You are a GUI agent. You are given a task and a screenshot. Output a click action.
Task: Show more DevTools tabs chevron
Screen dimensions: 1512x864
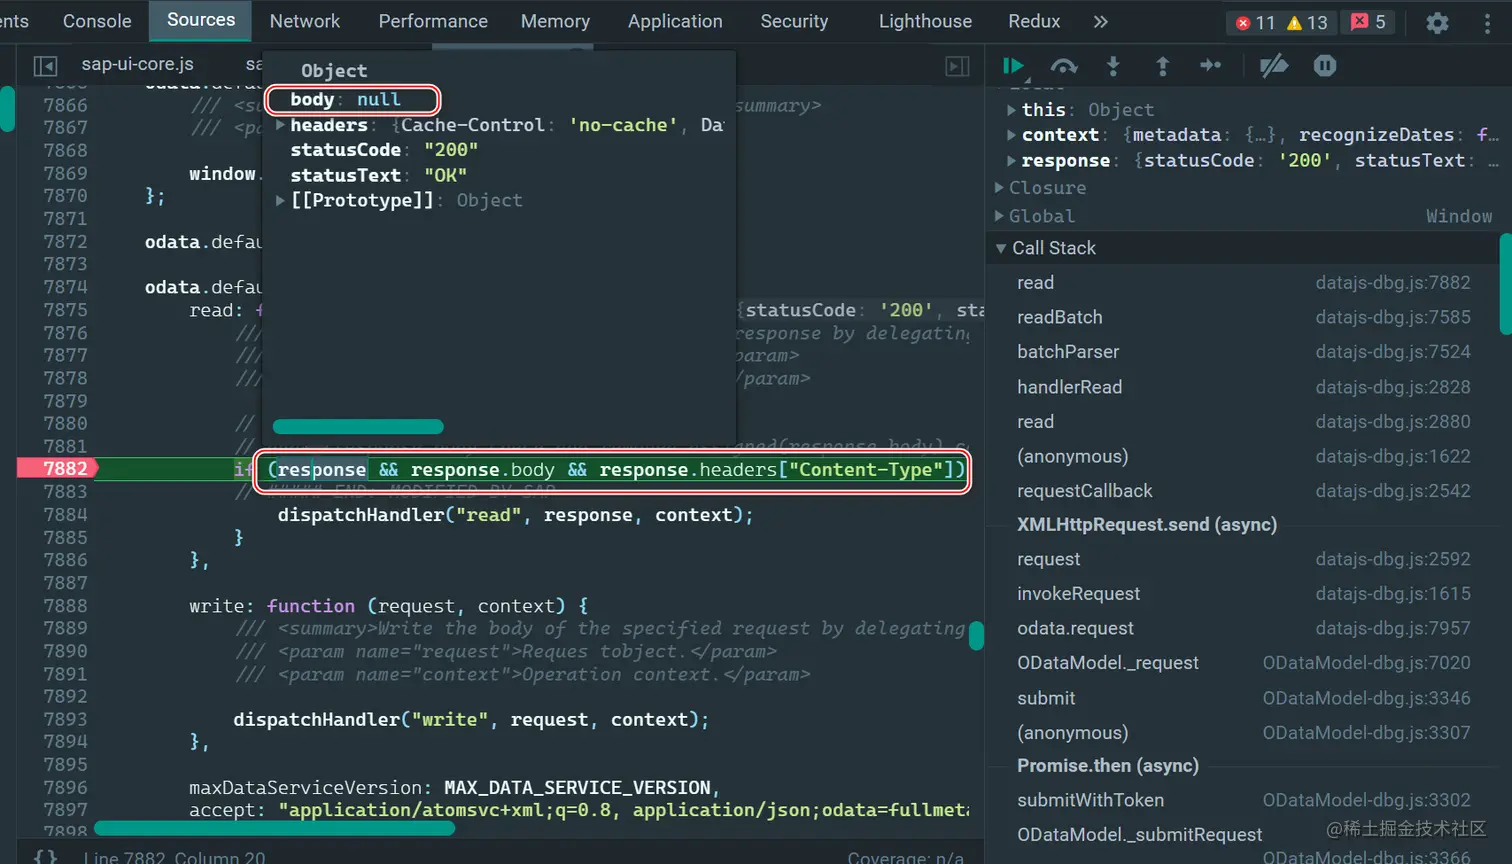pos(1101,22)
